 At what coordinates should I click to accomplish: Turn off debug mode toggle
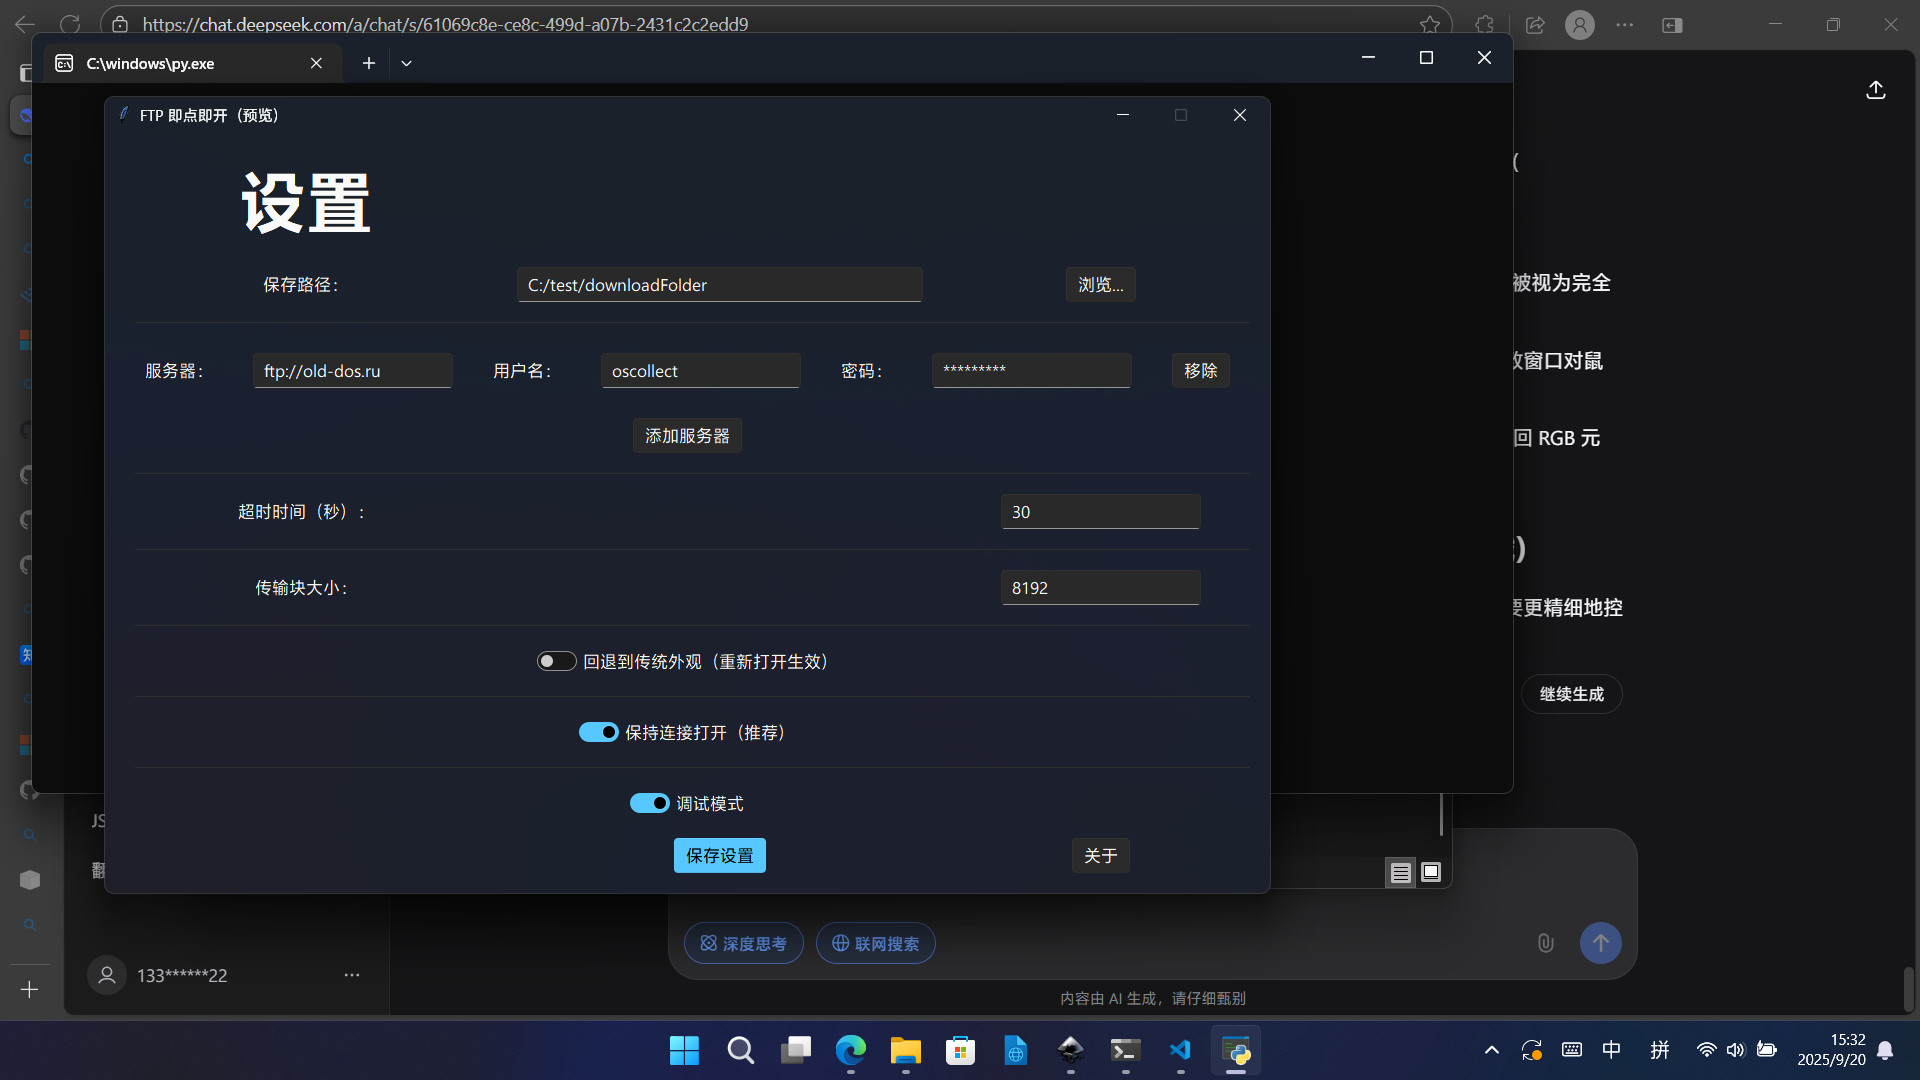[x=649, y=803]
